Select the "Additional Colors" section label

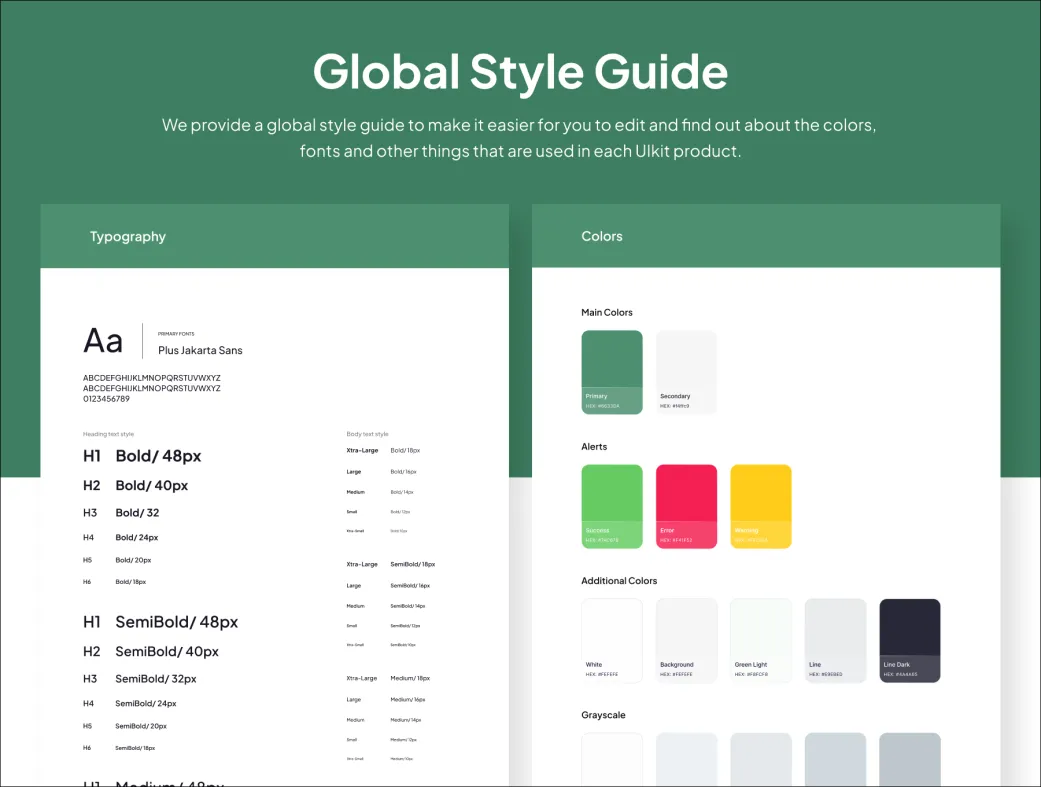(619, 580)
